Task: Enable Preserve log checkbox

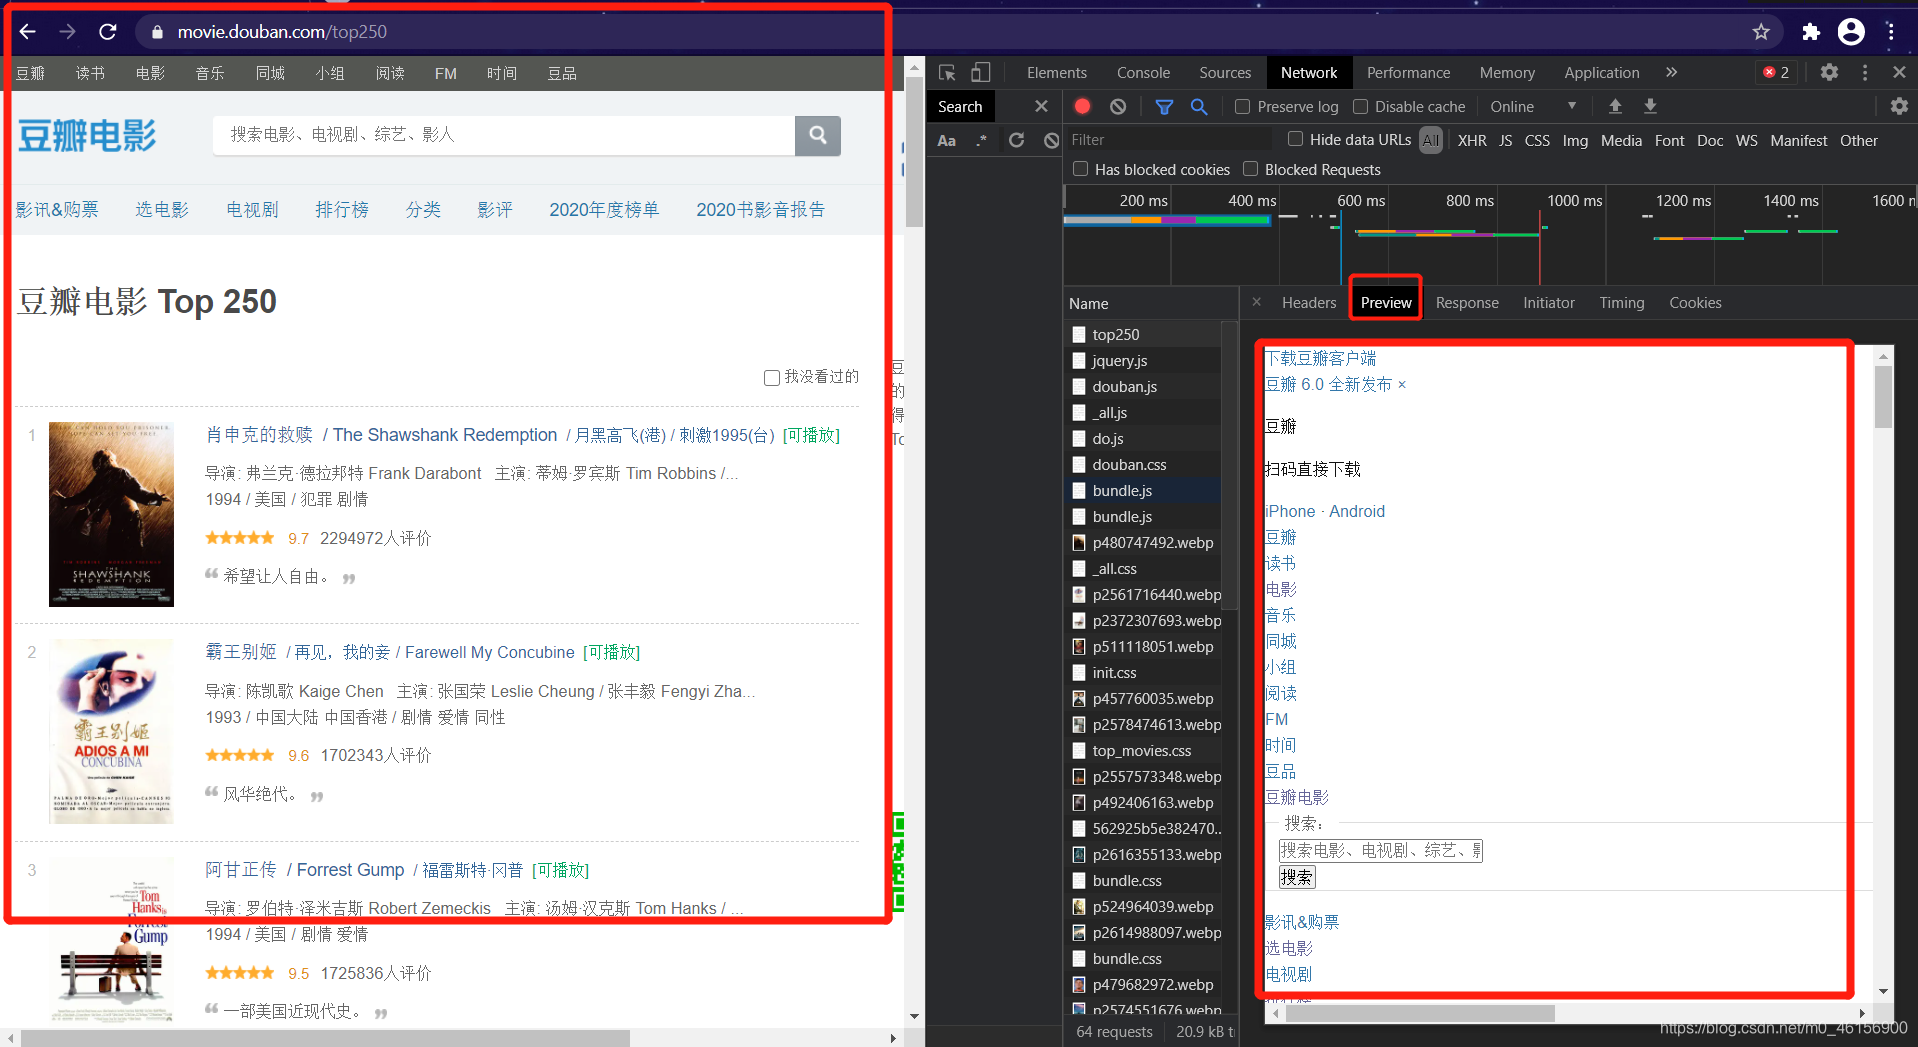Action: (1242, 106)
